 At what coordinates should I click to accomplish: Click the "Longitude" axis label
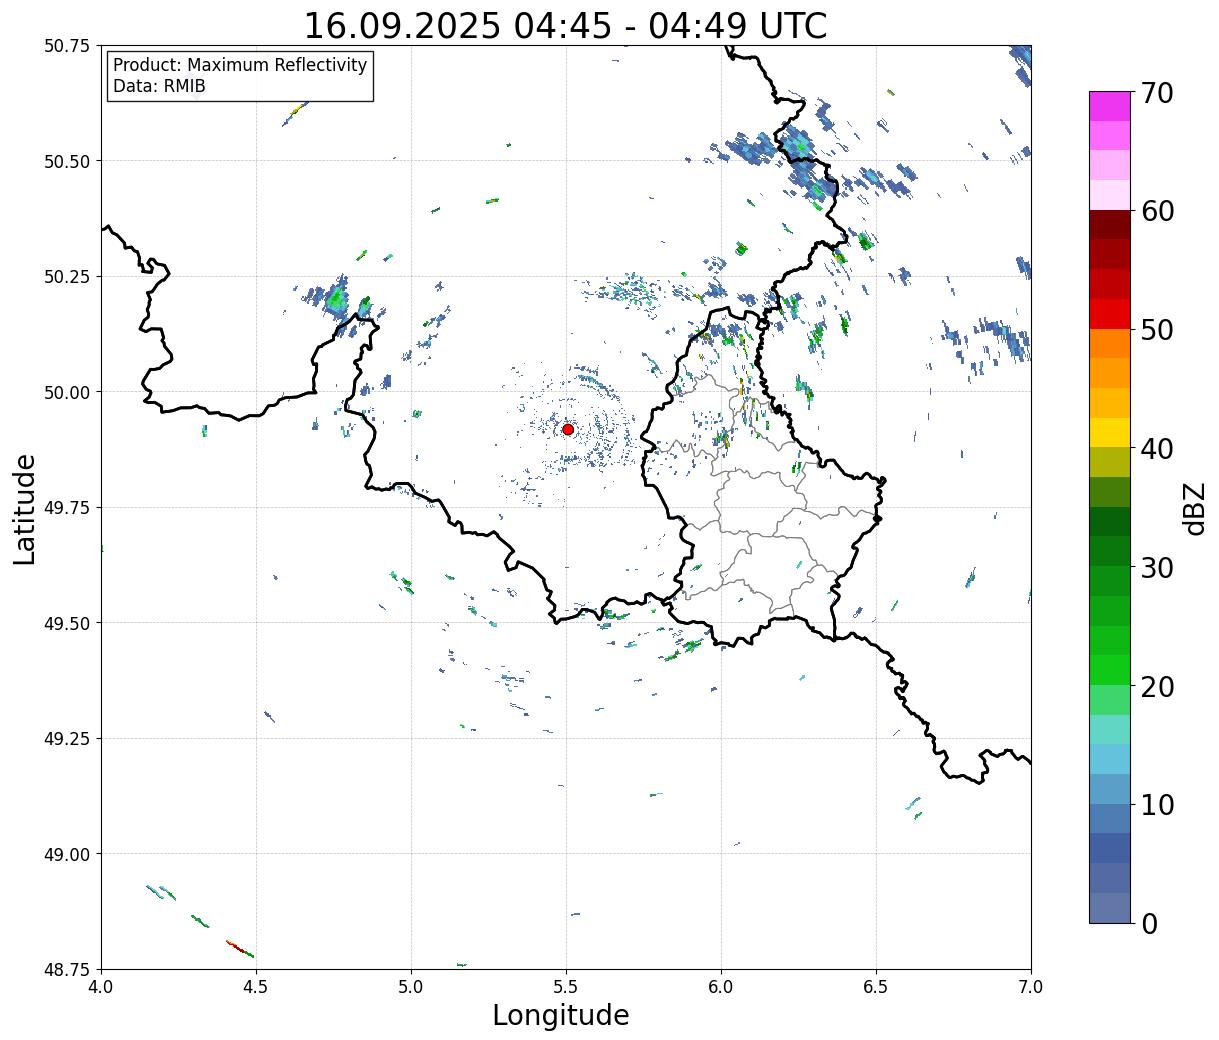pos(561,1015)
